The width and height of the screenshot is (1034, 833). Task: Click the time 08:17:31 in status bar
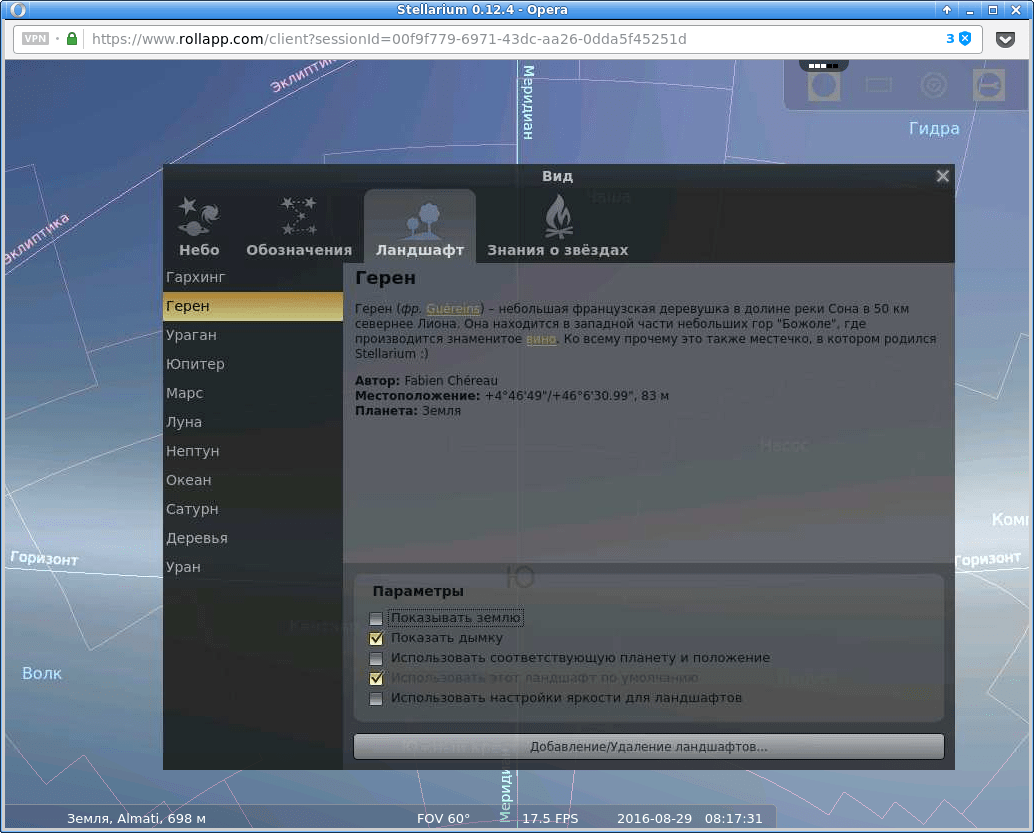[x=733, y=818]
